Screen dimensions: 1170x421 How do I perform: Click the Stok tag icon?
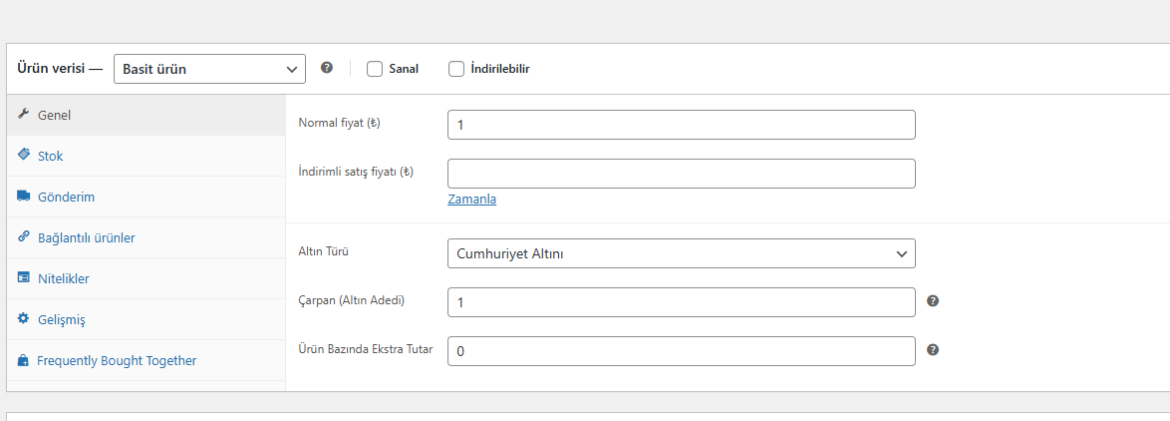[x=23, y=155]
